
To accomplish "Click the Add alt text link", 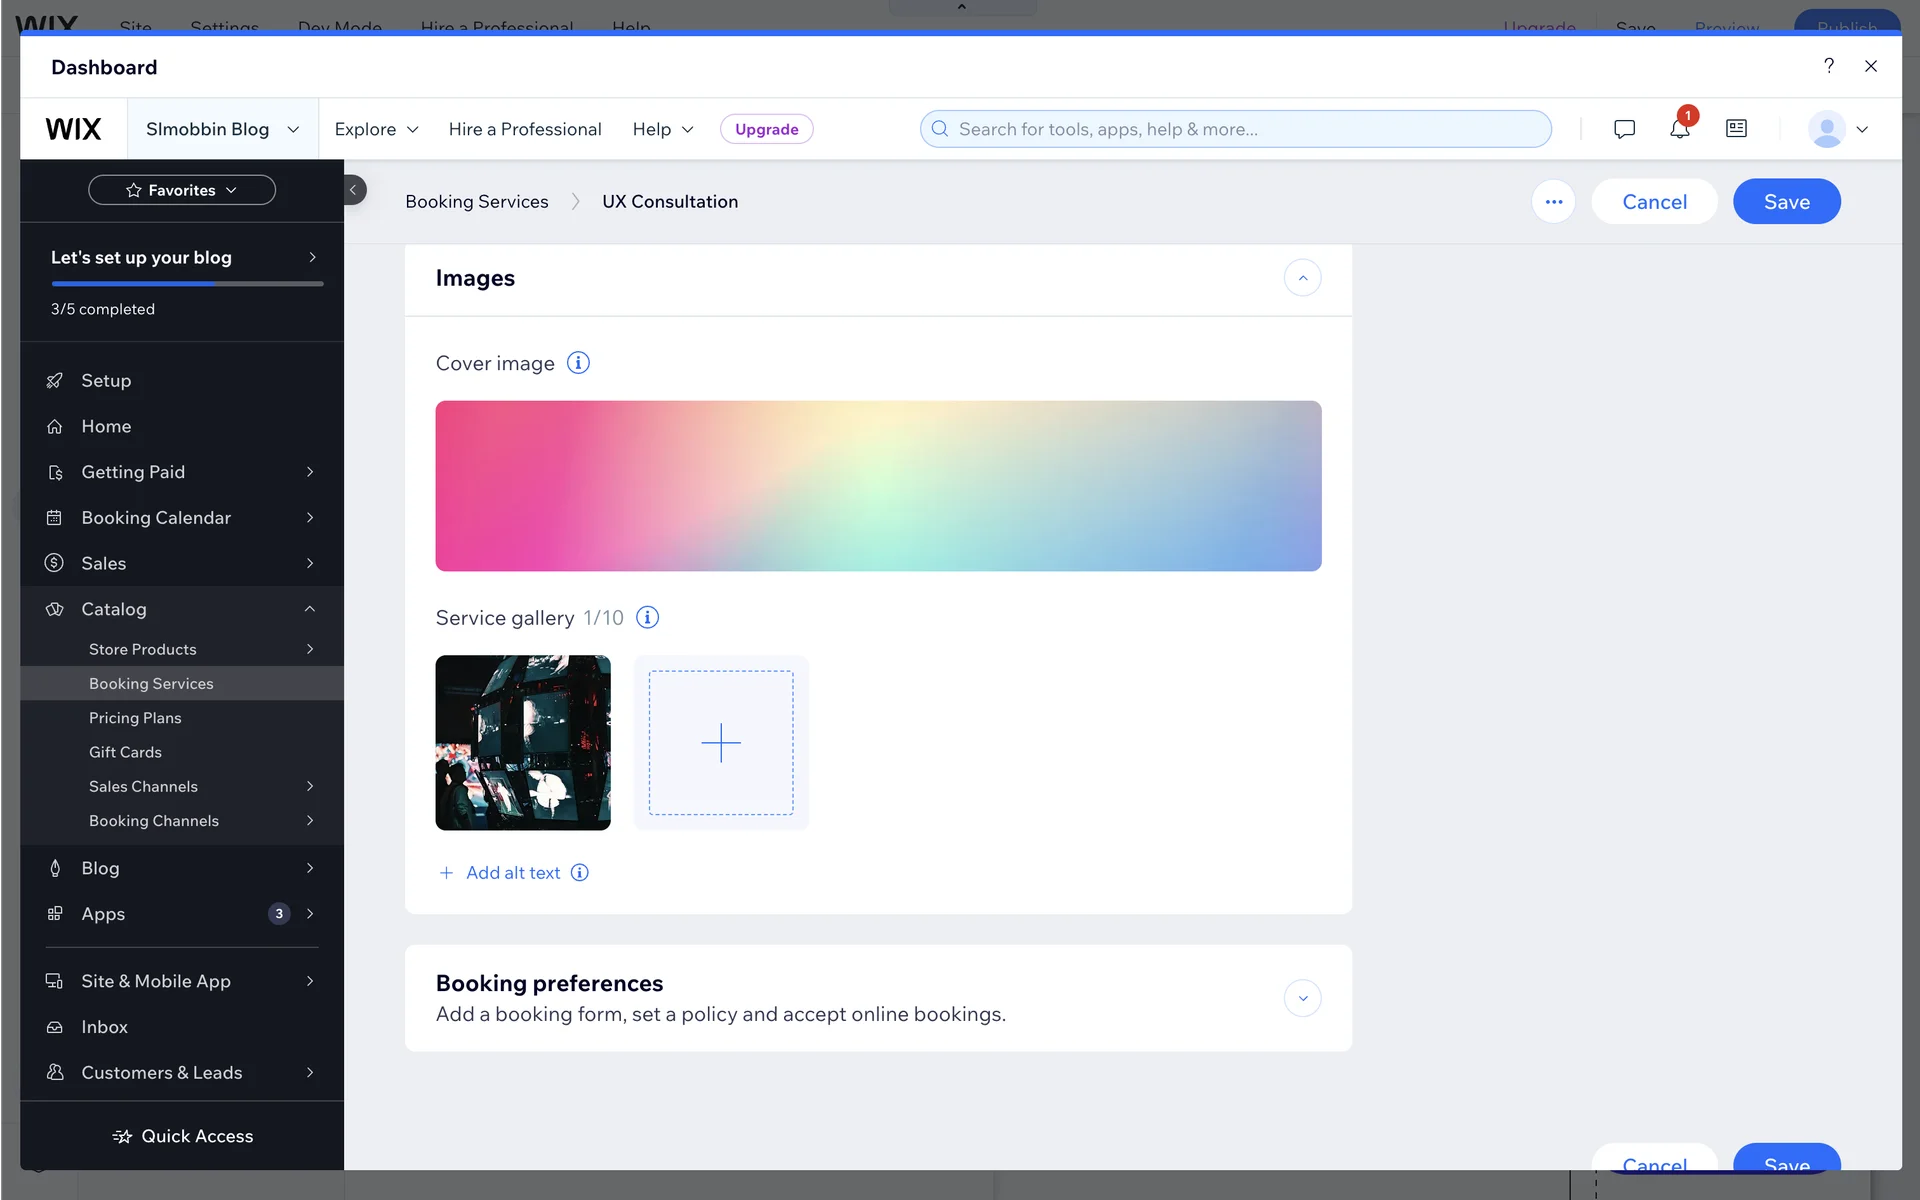I will 512,873.
